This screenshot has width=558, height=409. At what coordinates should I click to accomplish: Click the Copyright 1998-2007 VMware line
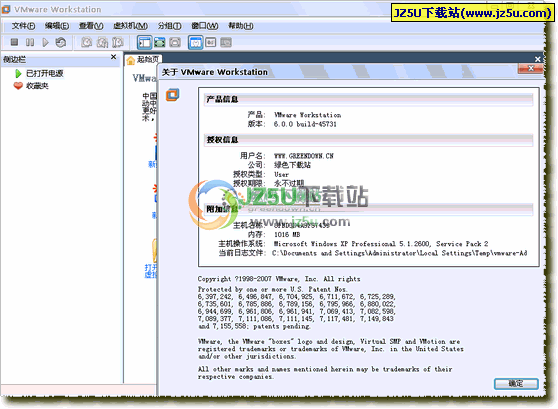[x=279, y=279]
